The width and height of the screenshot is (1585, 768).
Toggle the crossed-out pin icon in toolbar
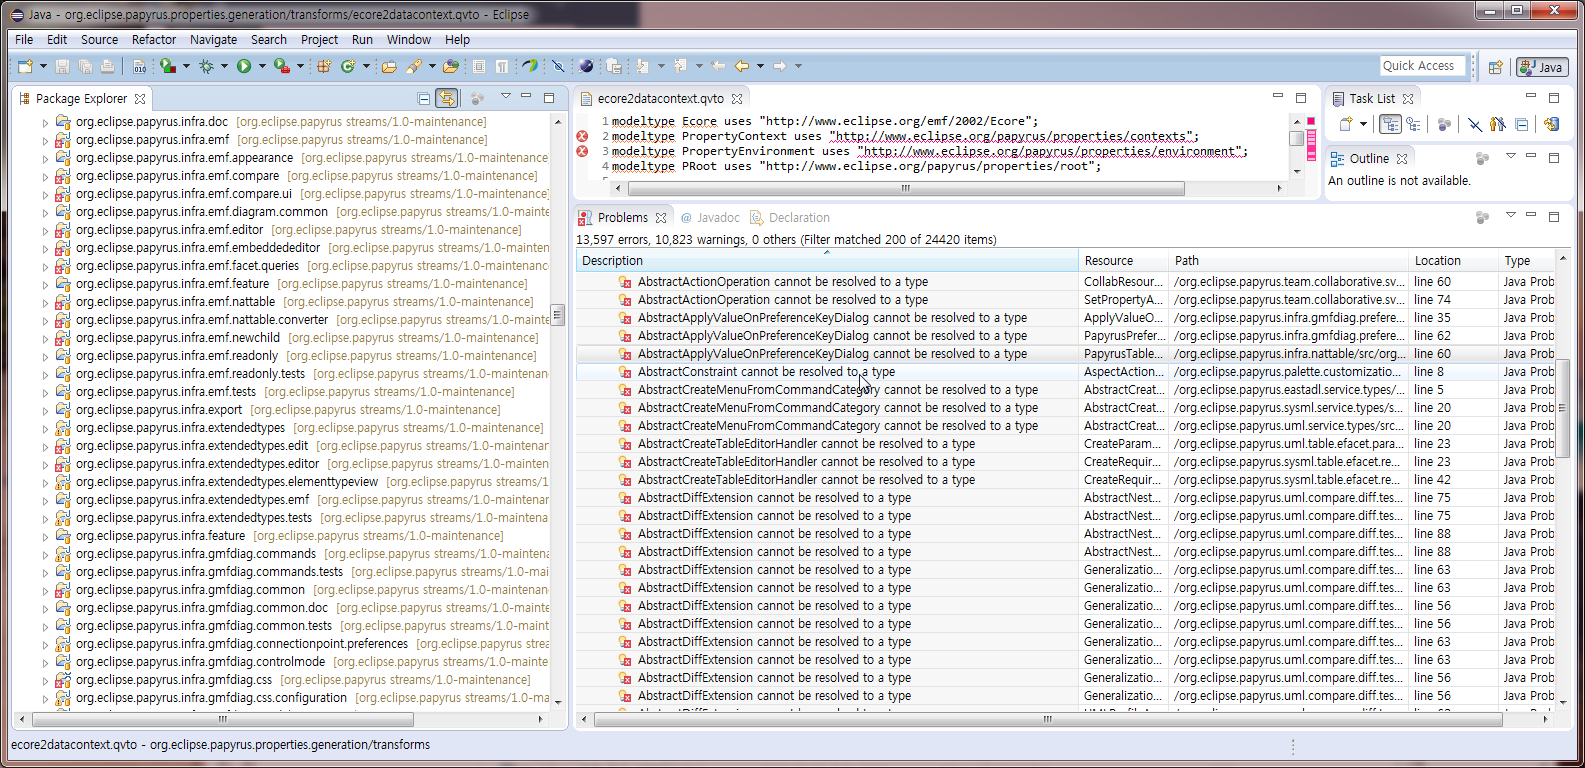(558, 66)
